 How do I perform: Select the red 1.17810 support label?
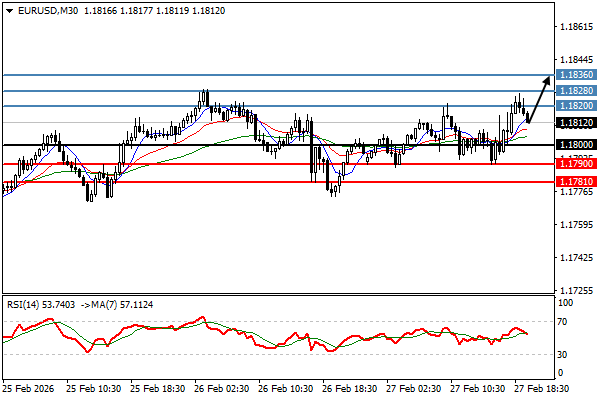[x=576, y=182]
